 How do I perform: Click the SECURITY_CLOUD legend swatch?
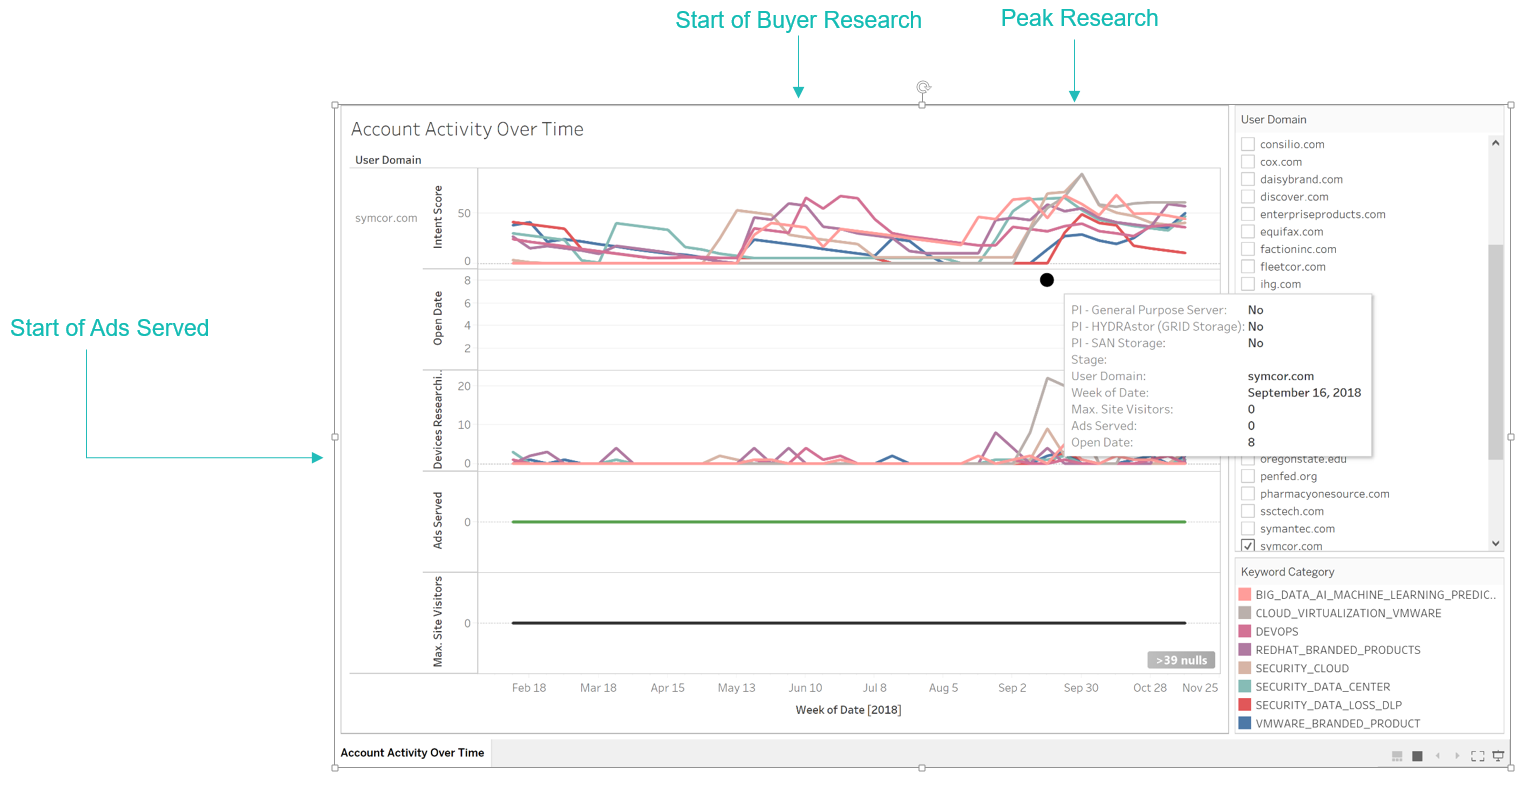1244,668
